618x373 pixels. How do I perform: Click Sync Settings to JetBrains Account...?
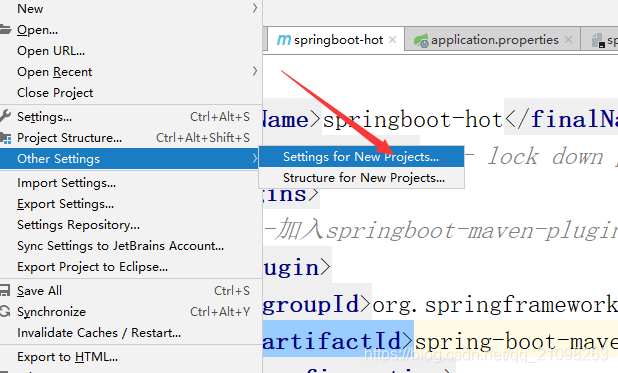[x=130, y=246]
